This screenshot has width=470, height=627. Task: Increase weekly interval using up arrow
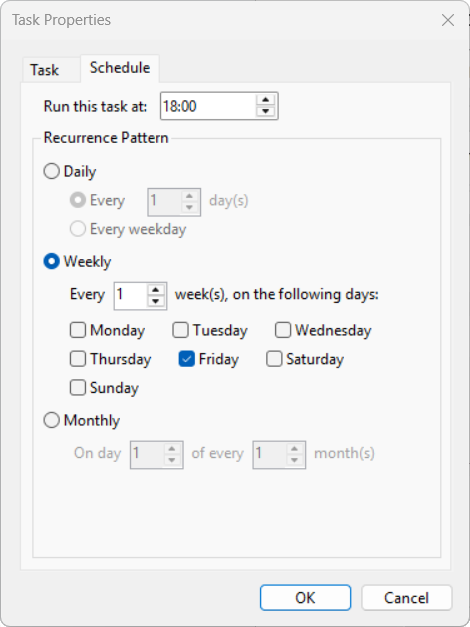156,290
